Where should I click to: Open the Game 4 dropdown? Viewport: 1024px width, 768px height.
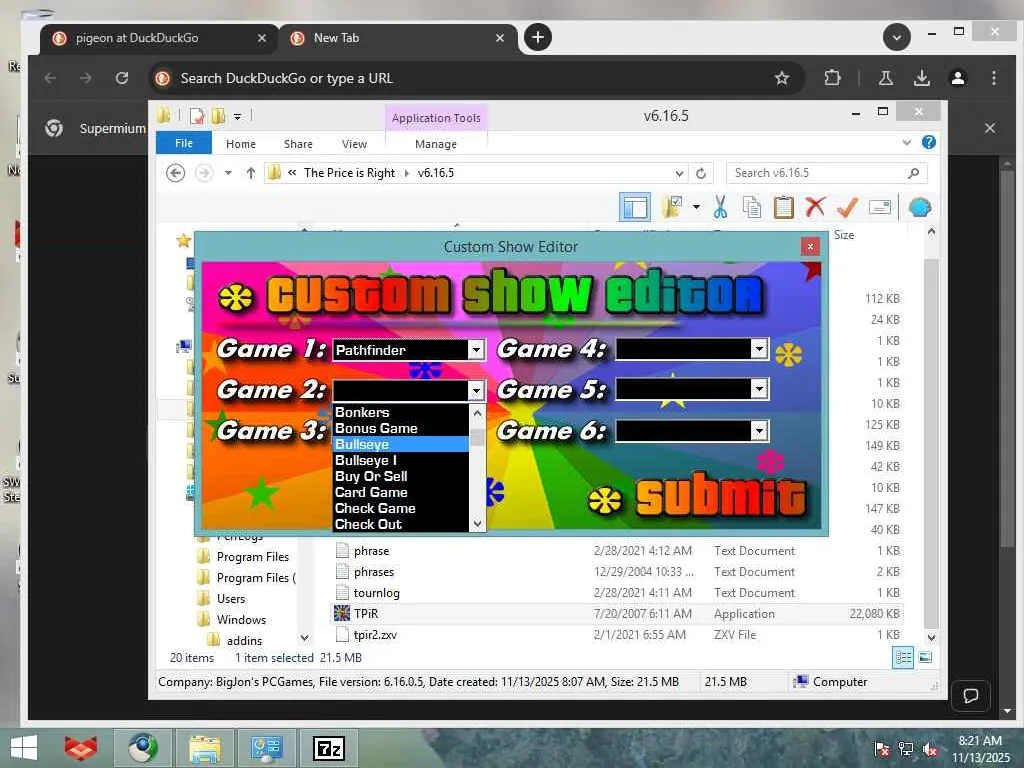759,349
